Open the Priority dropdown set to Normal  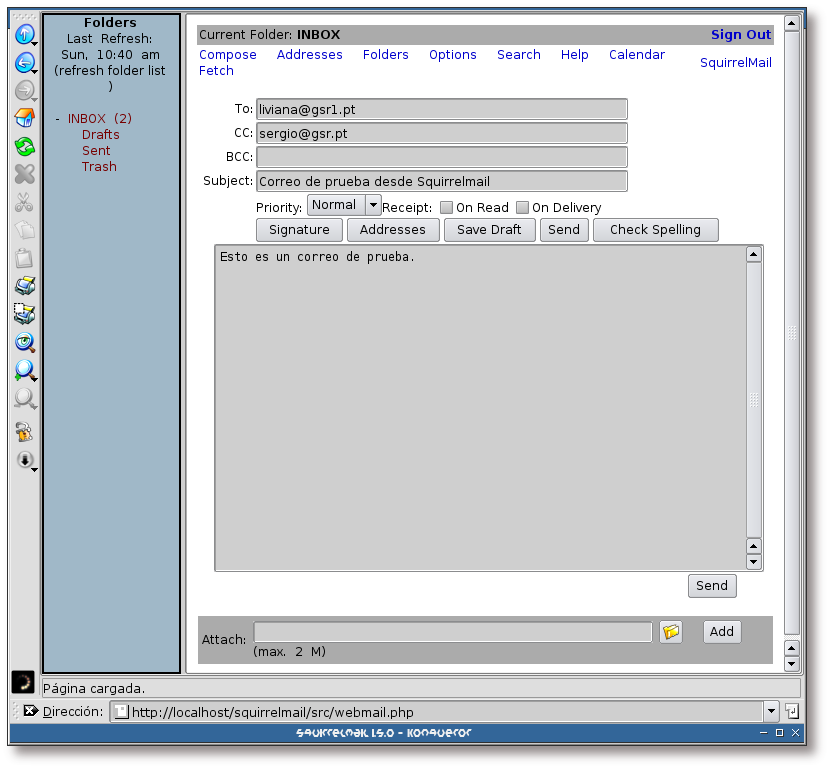pyautogui.click(x=344, y=205)
